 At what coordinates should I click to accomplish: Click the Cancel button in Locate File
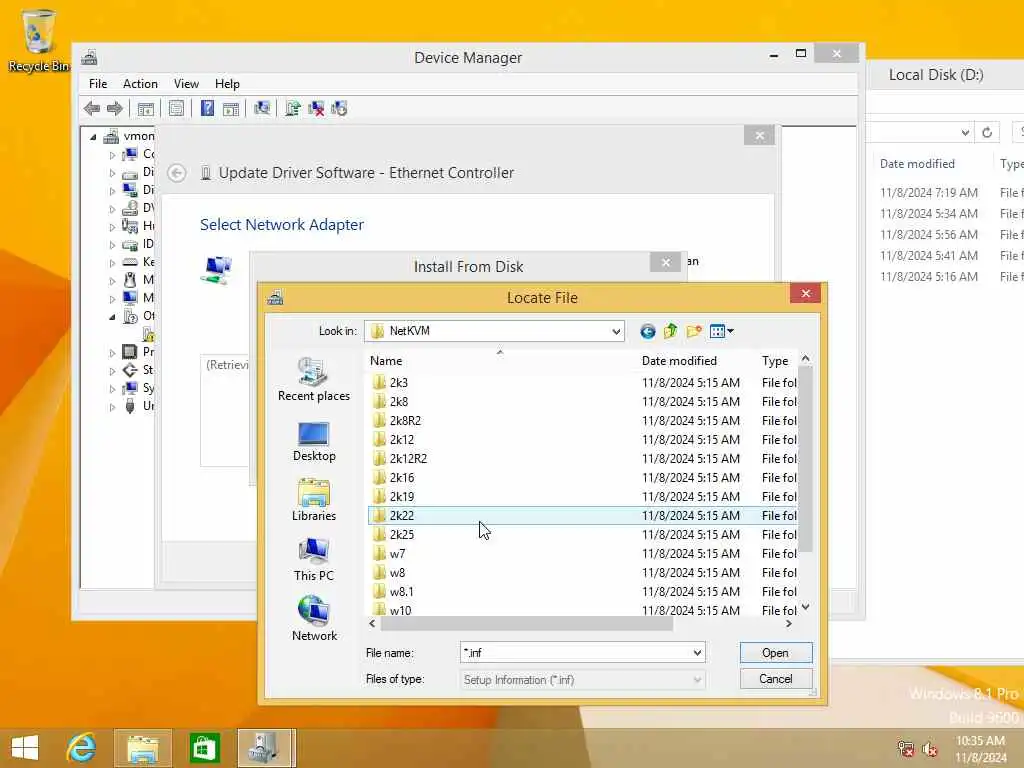(x=775, y=679)
